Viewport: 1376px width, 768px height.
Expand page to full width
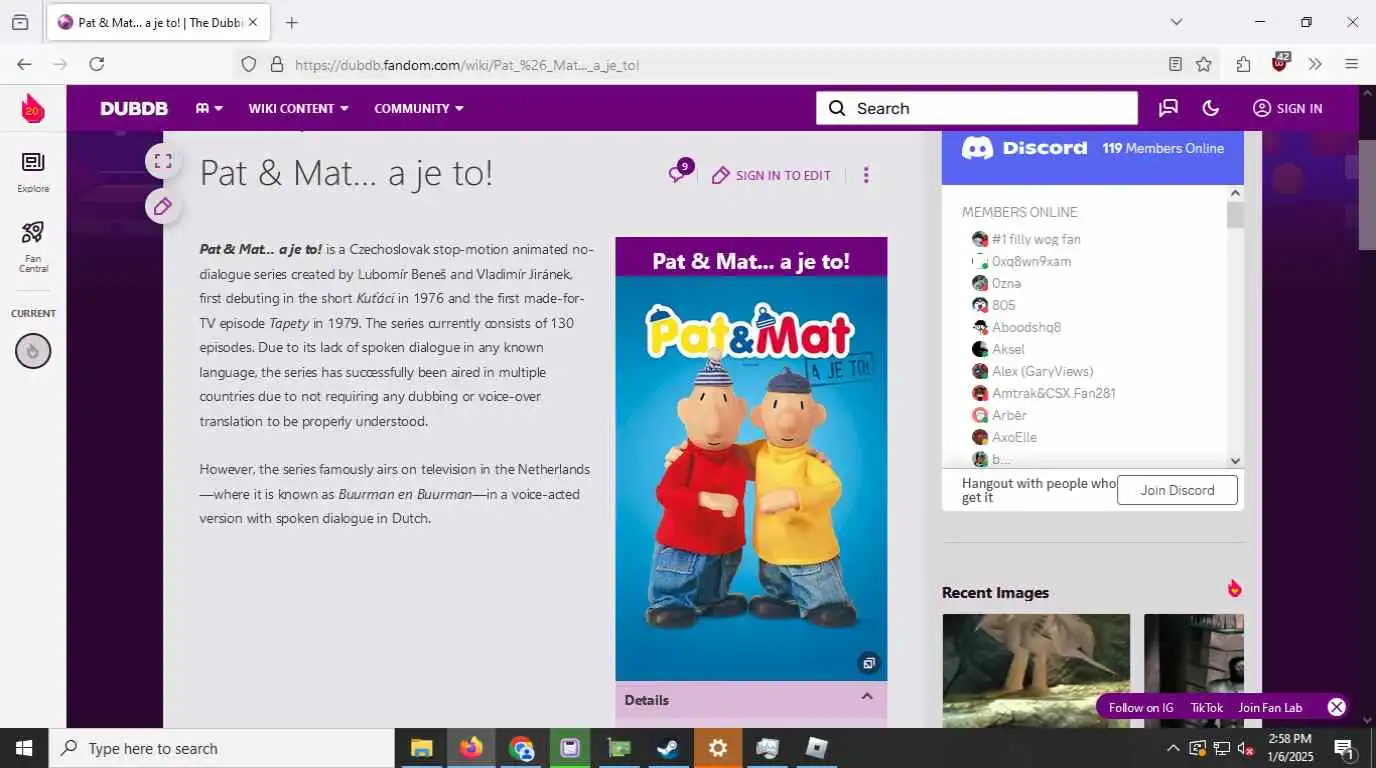[163, 161]
